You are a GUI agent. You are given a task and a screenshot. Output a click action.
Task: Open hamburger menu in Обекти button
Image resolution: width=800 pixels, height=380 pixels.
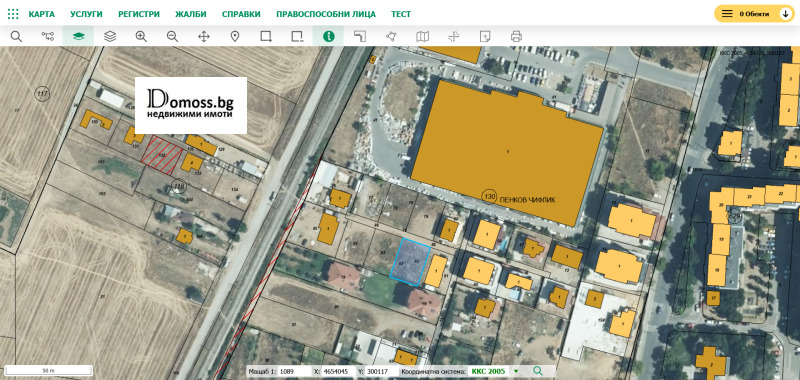click(x=727, y=14)
